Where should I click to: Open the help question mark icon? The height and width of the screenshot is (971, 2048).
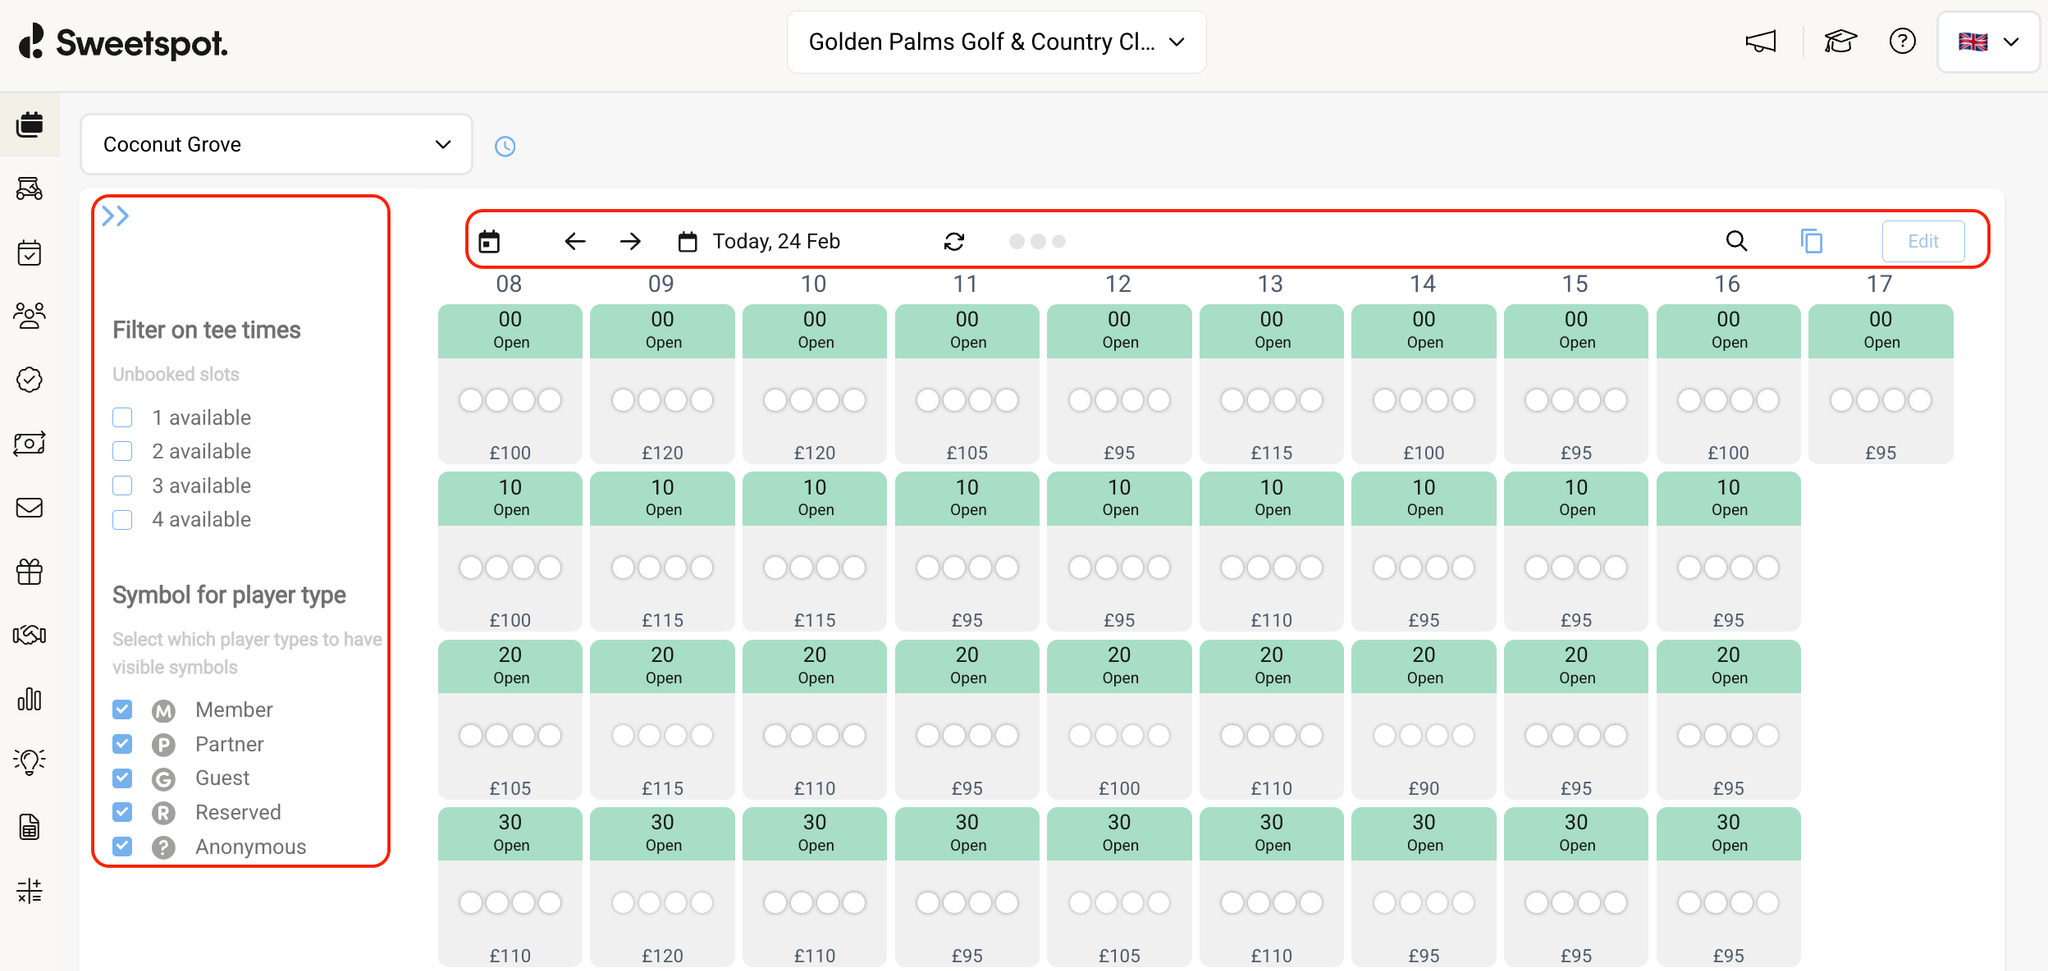pos(1903,41)
